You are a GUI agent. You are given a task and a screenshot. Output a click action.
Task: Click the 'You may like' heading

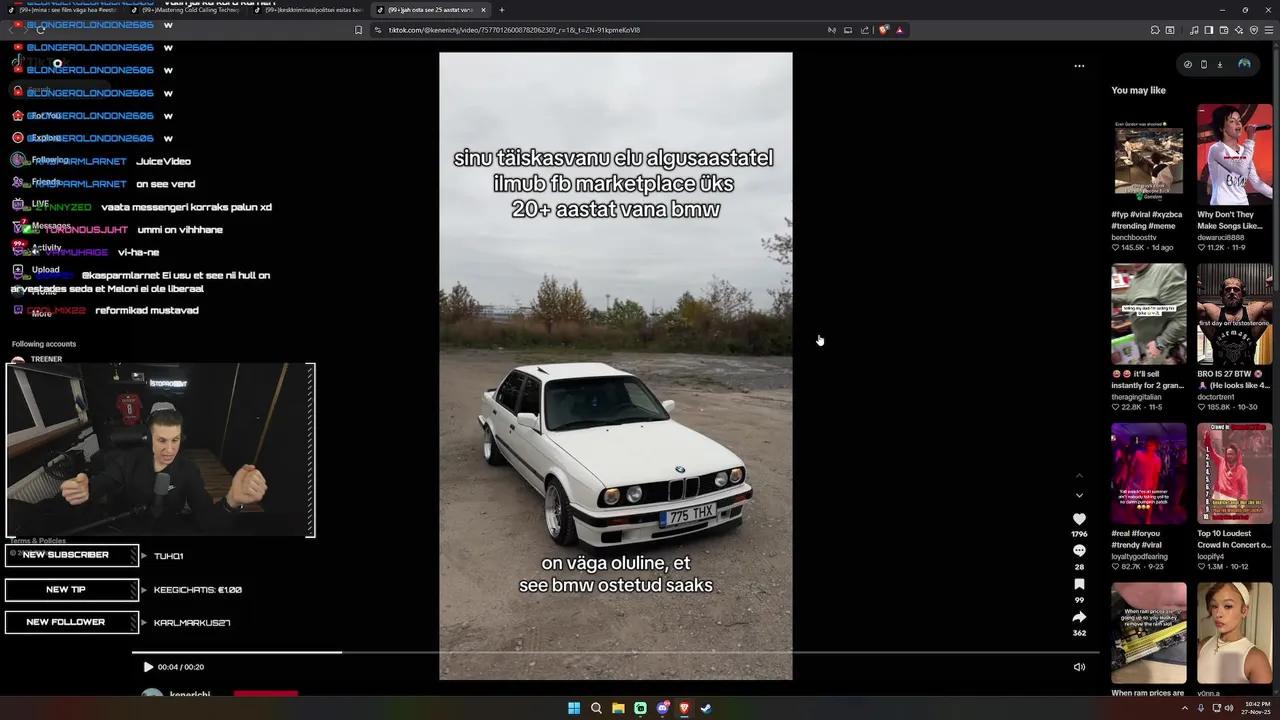[1138, 90]
